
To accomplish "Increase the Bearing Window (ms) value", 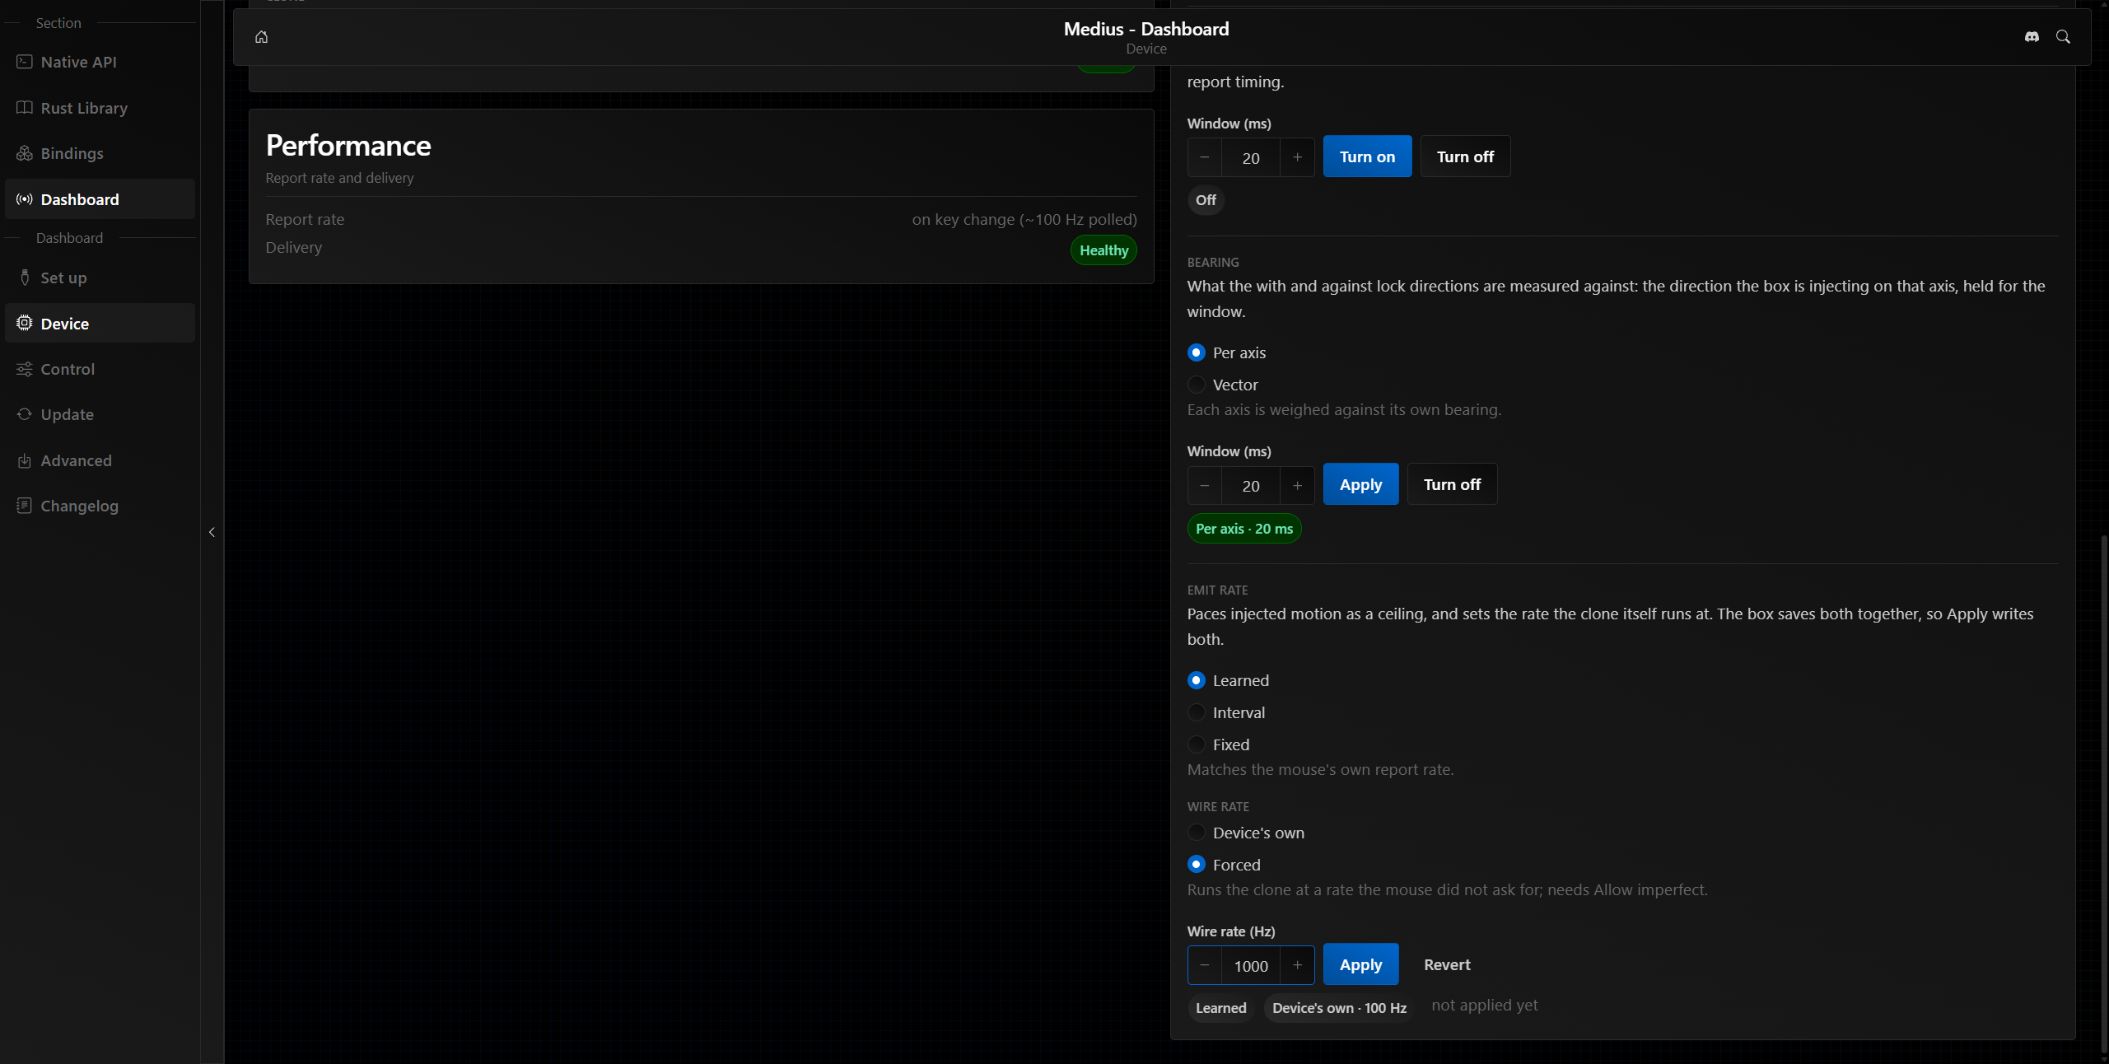I will click(x=1297, y=485).
